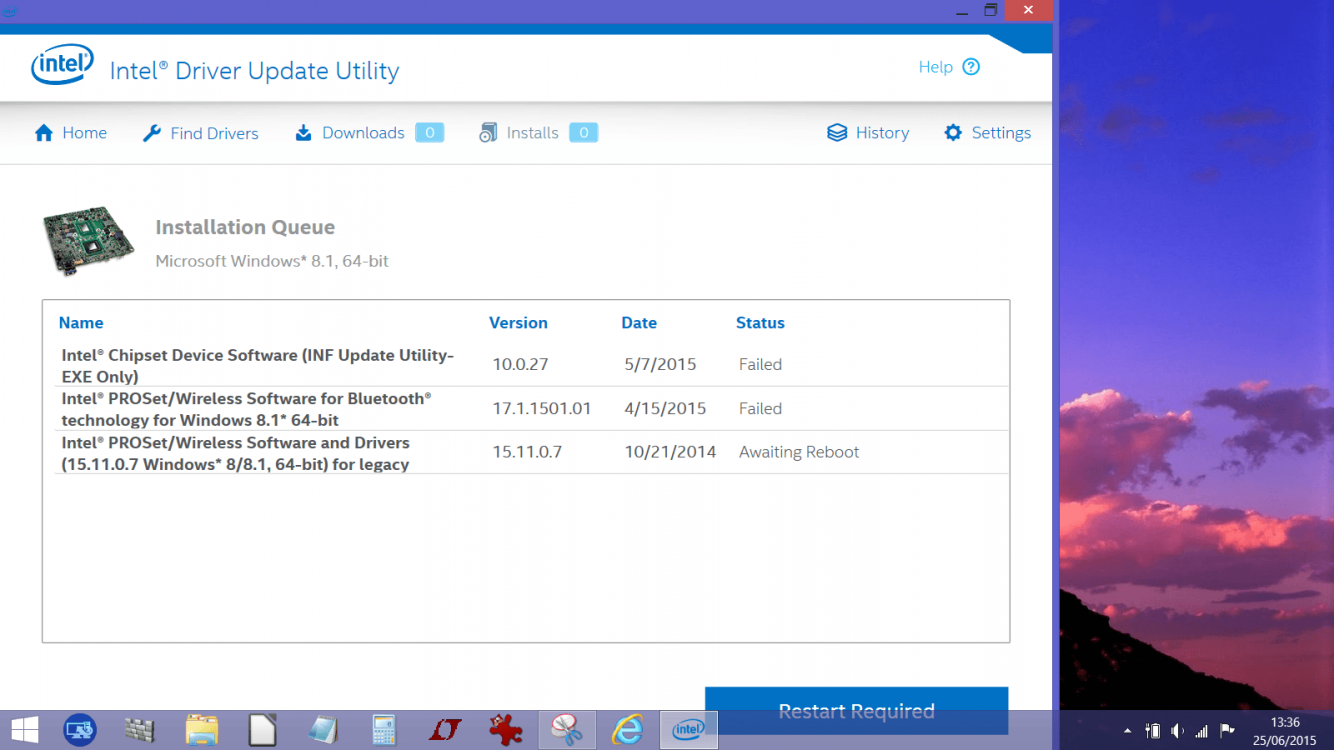The height and width of the screenshot is (750, 1334).
Task: Open the Snipping Tool taskbar icon
Action: [567, 730]
